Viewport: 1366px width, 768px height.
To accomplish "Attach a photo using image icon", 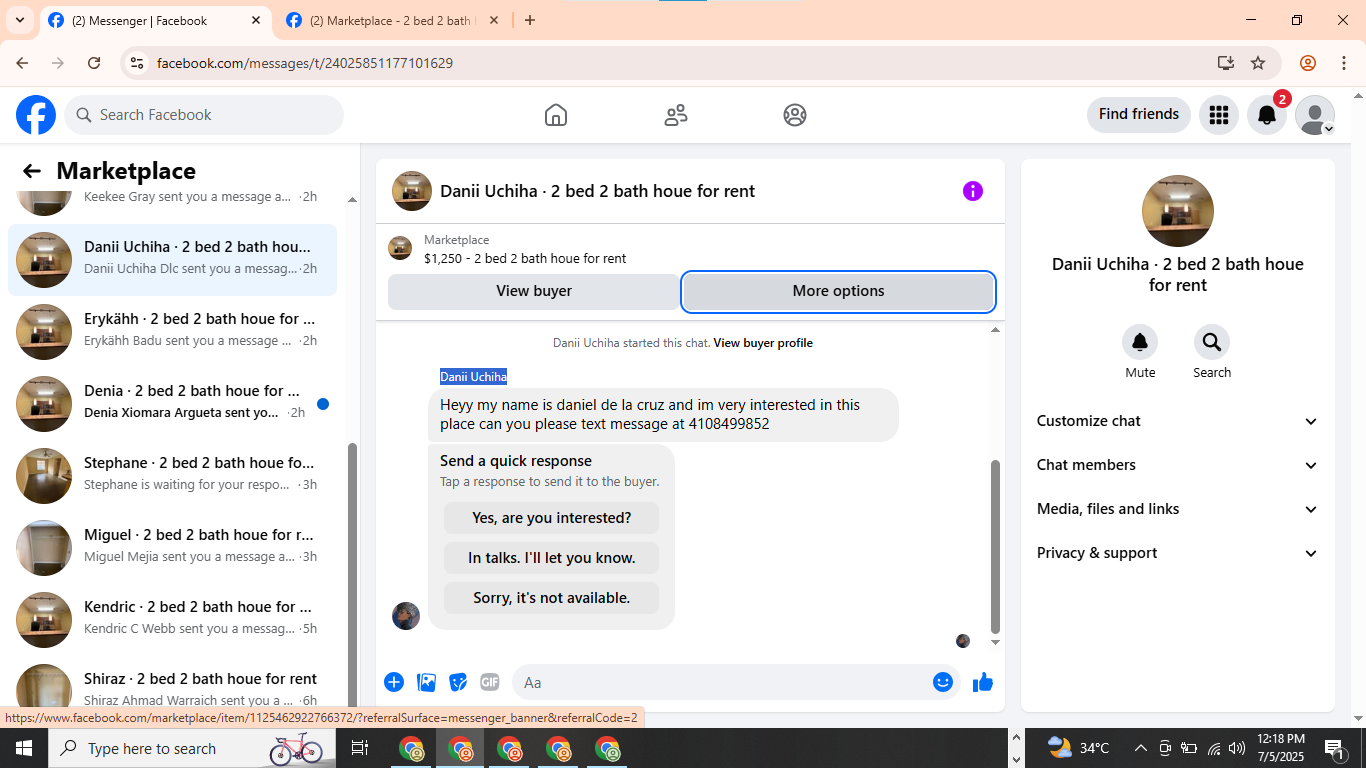I will [x=427, y=682].
